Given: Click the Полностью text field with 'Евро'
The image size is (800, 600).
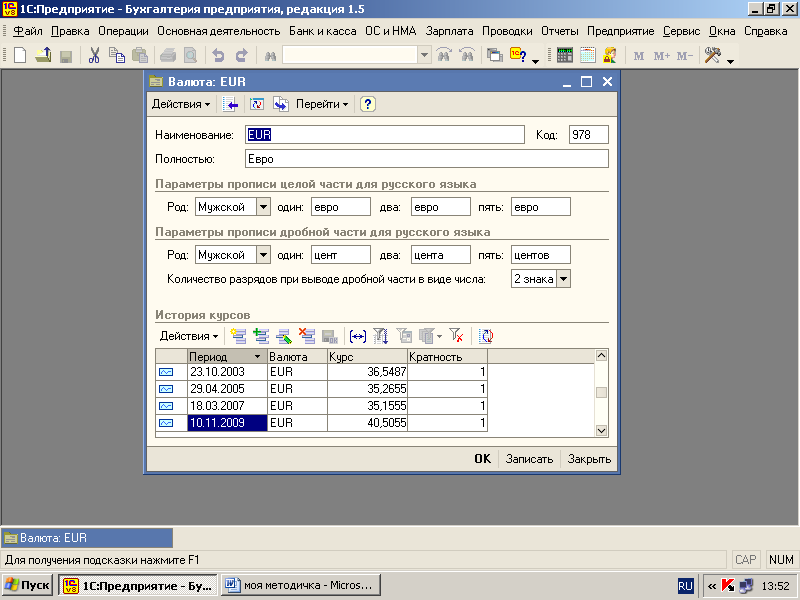Looking at the screenshot, I should pyautogui.click(x=426, y=159).
